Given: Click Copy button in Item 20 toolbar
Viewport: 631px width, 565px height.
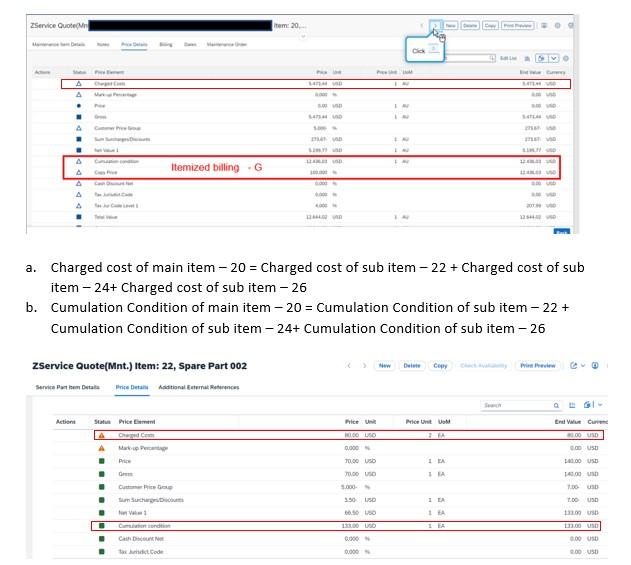Looking at the screenshot, I should tap(490, 25).
